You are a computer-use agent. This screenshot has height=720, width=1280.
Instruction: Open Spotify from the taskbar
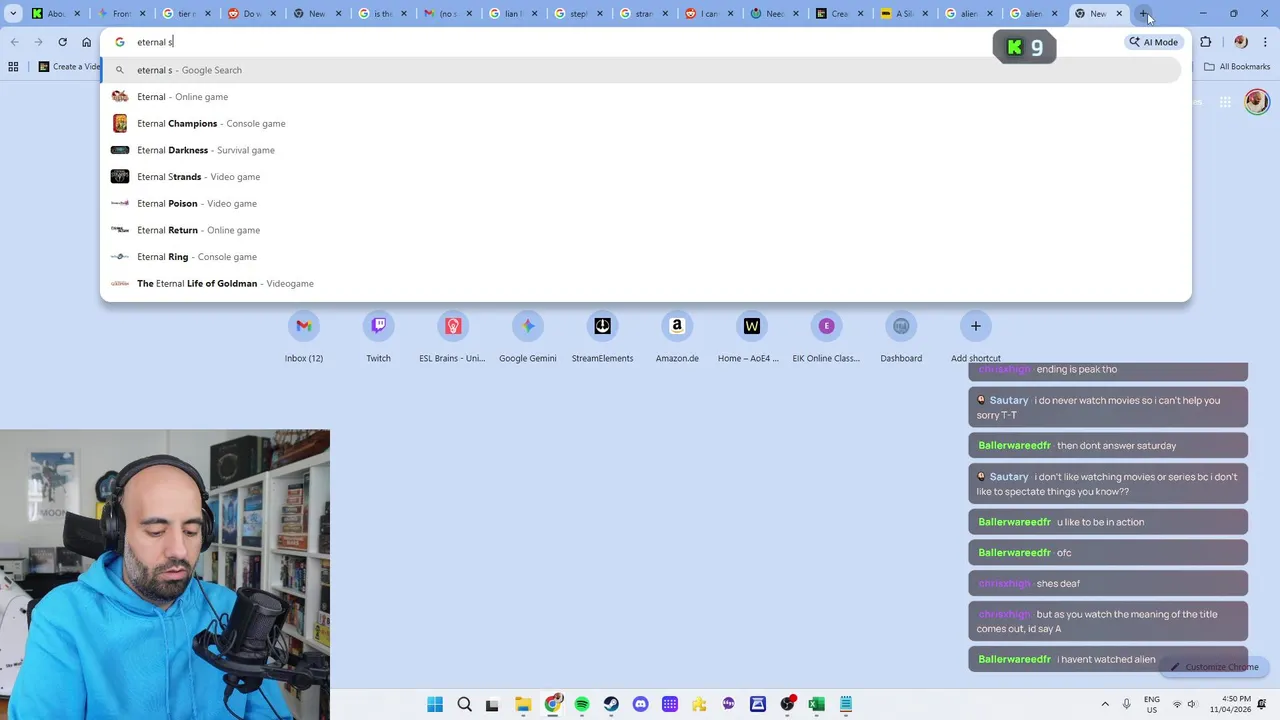[x=582, y=704]
